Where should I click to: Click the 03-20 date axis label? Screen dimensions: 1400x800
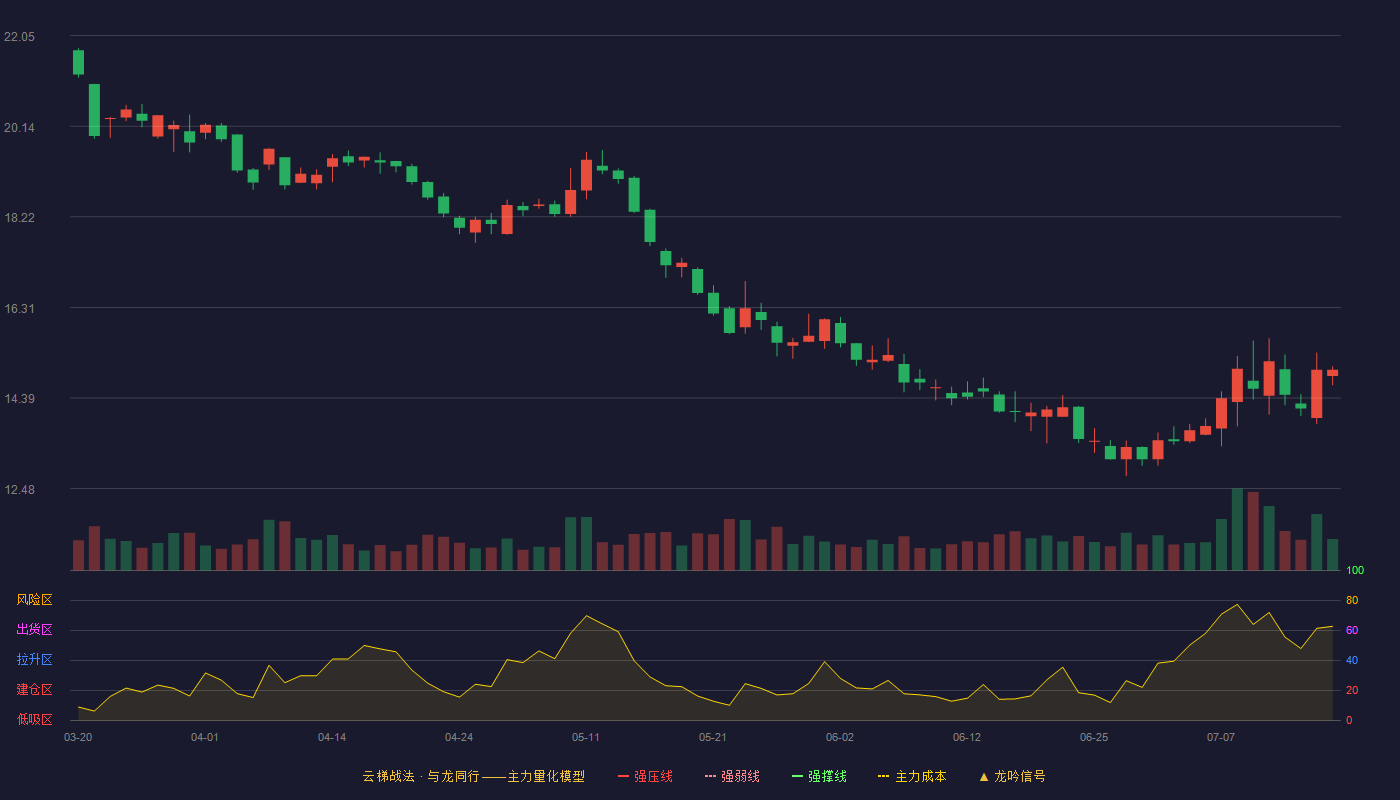[78, 737]
